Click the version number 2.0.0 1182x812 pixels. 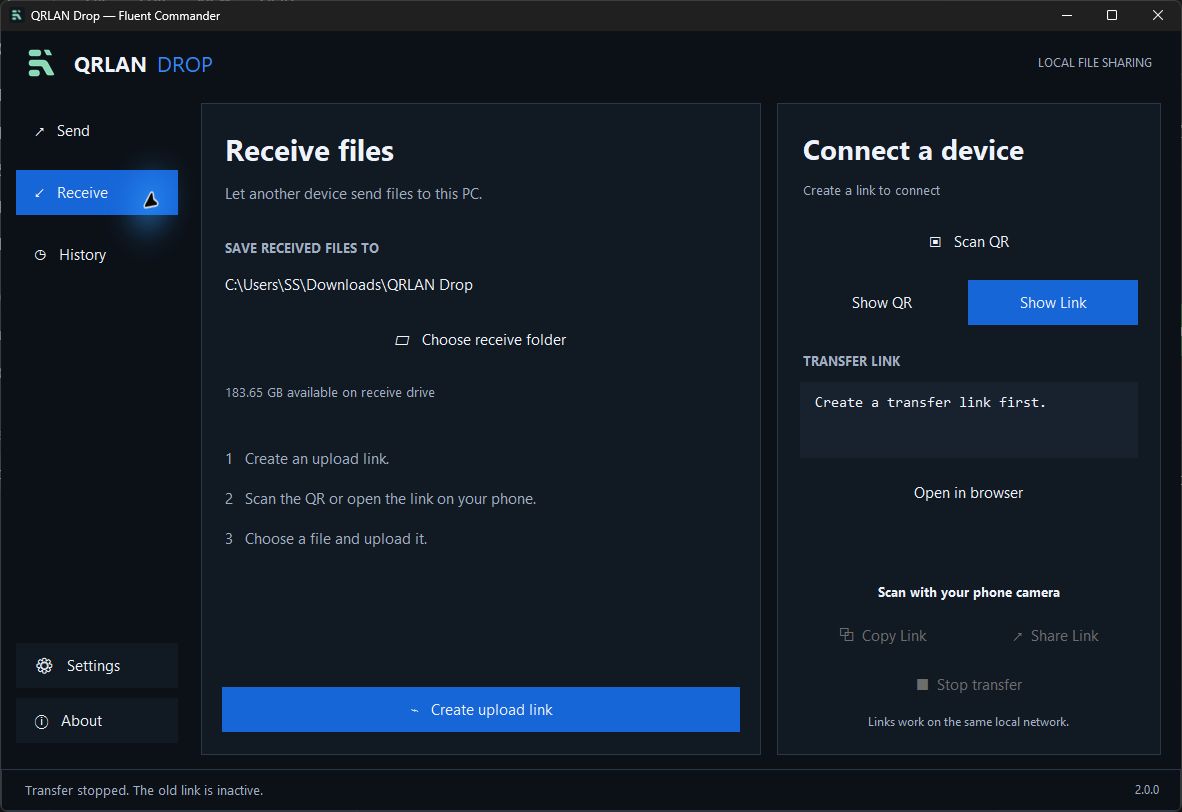[1147, 789]
